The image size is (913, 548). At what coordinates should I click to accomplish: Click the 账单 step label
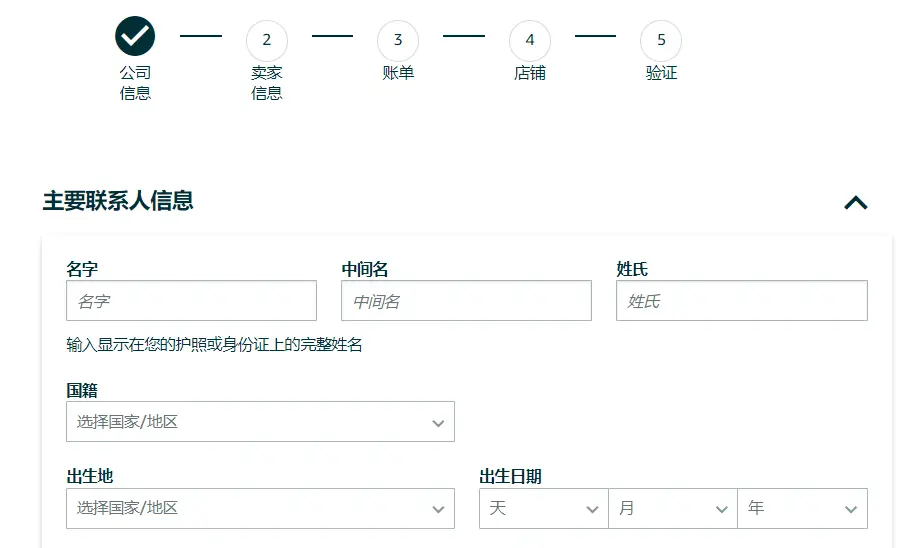click(398, 73)
